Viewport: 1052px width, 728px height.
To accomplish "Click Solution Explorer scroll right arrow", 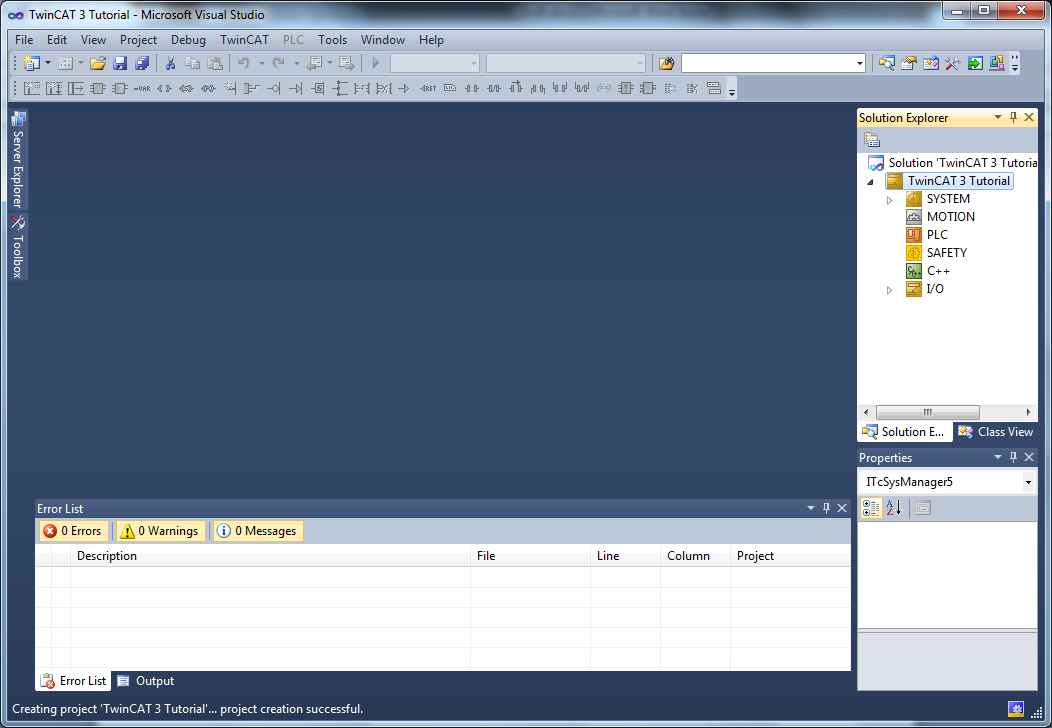I will pos(1029,412).
